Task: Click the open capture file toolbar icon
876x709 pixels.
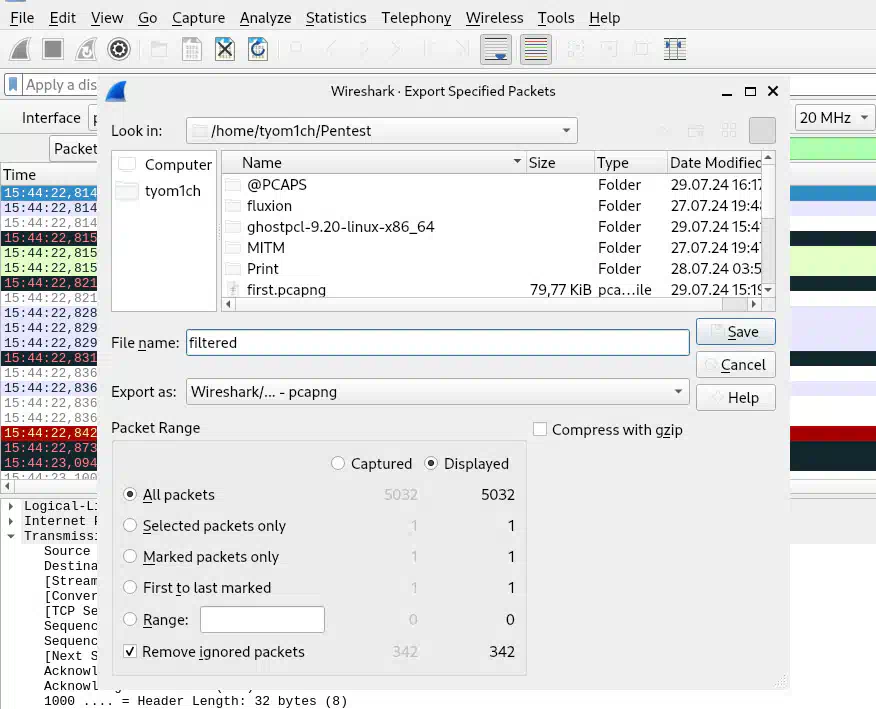Action: click(159, 49)
